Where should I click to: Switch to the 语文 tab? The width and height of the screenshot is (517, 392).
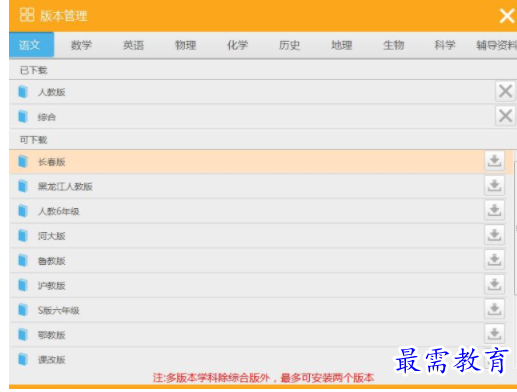coord(31,45)
